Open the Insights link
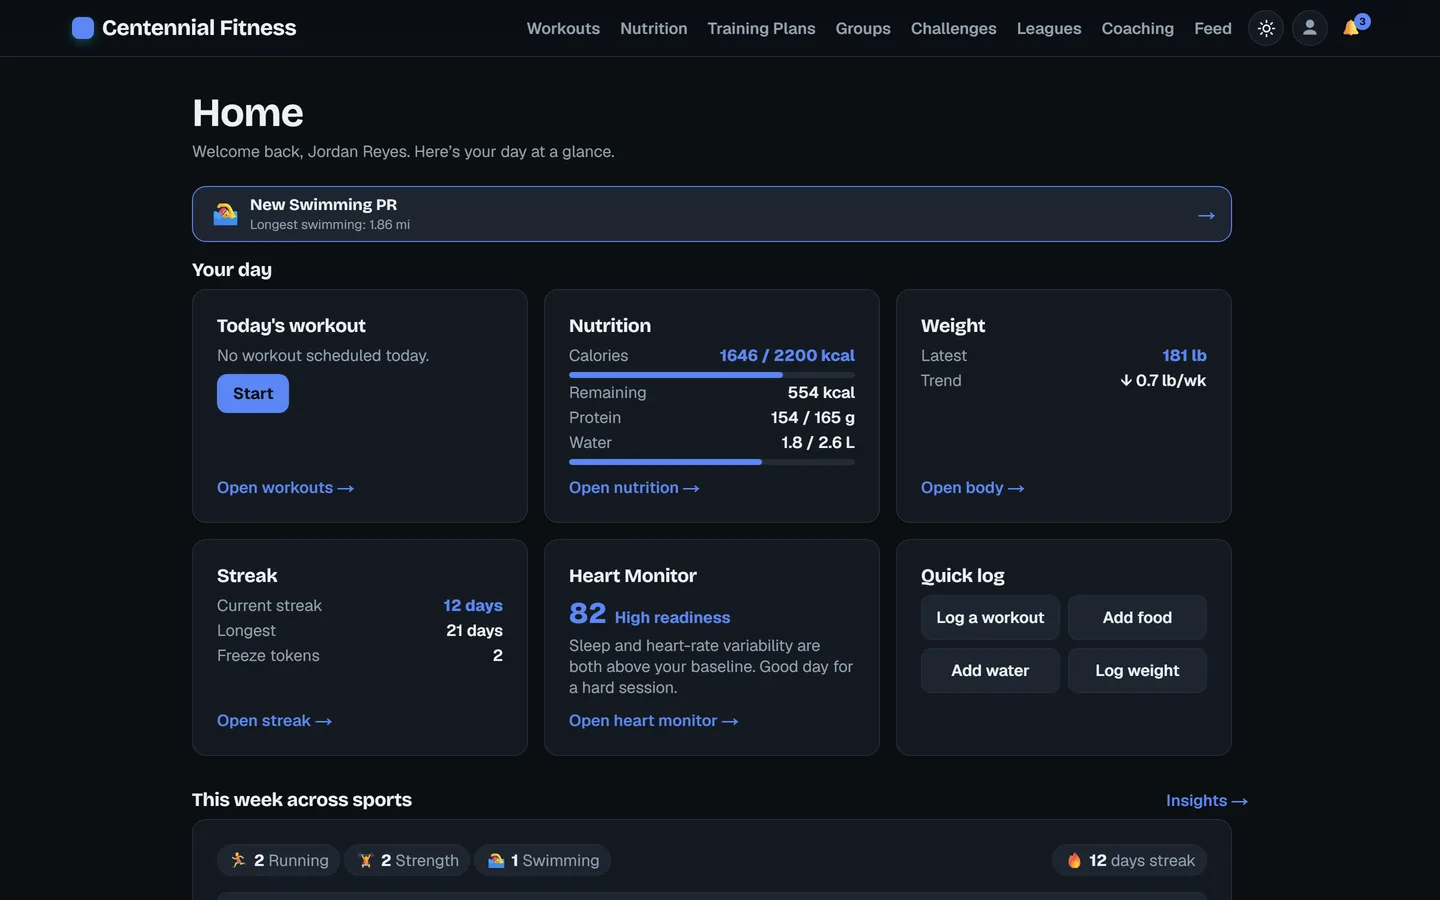 [1206, 801]
